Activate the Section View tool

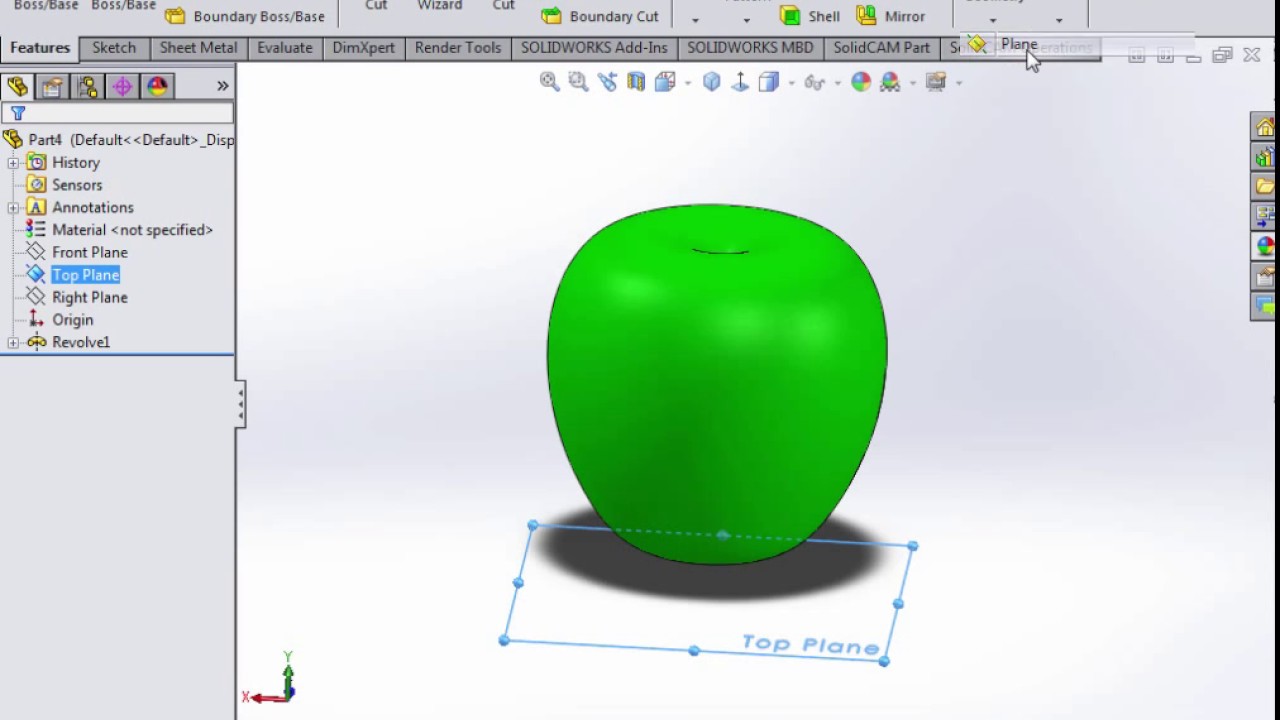click(636, 82)
